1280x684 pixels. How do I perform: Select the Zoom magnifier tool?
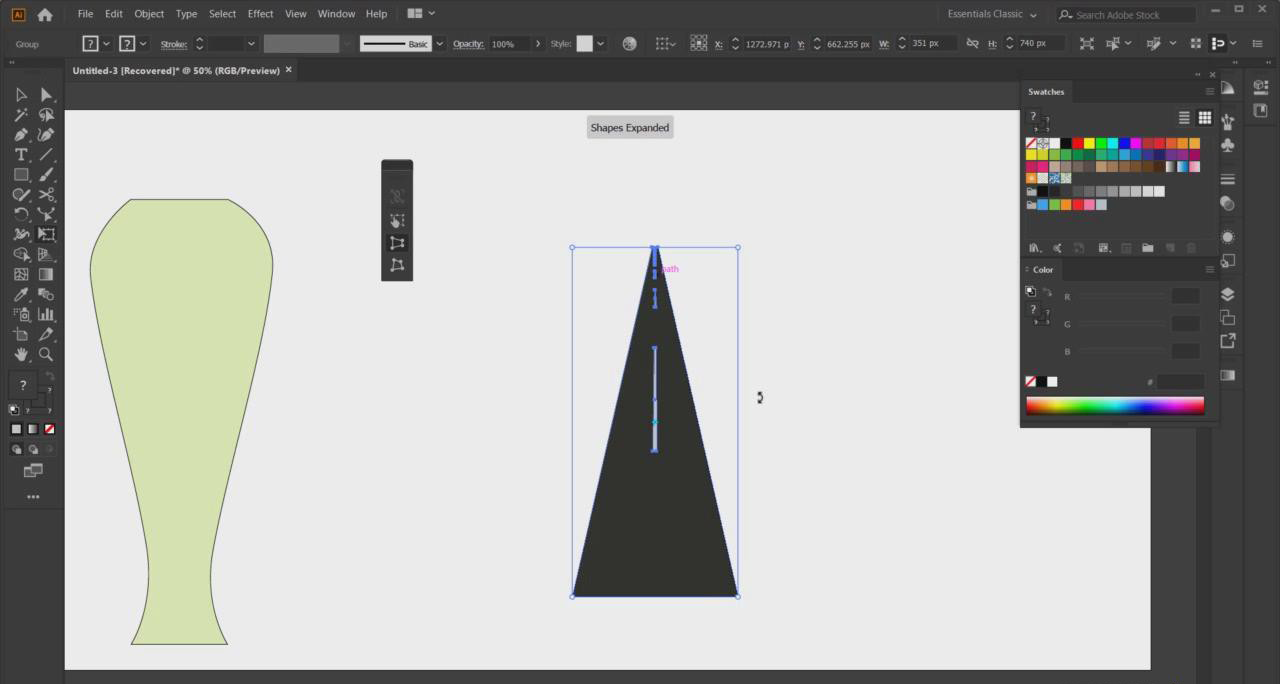pos(46,355)
